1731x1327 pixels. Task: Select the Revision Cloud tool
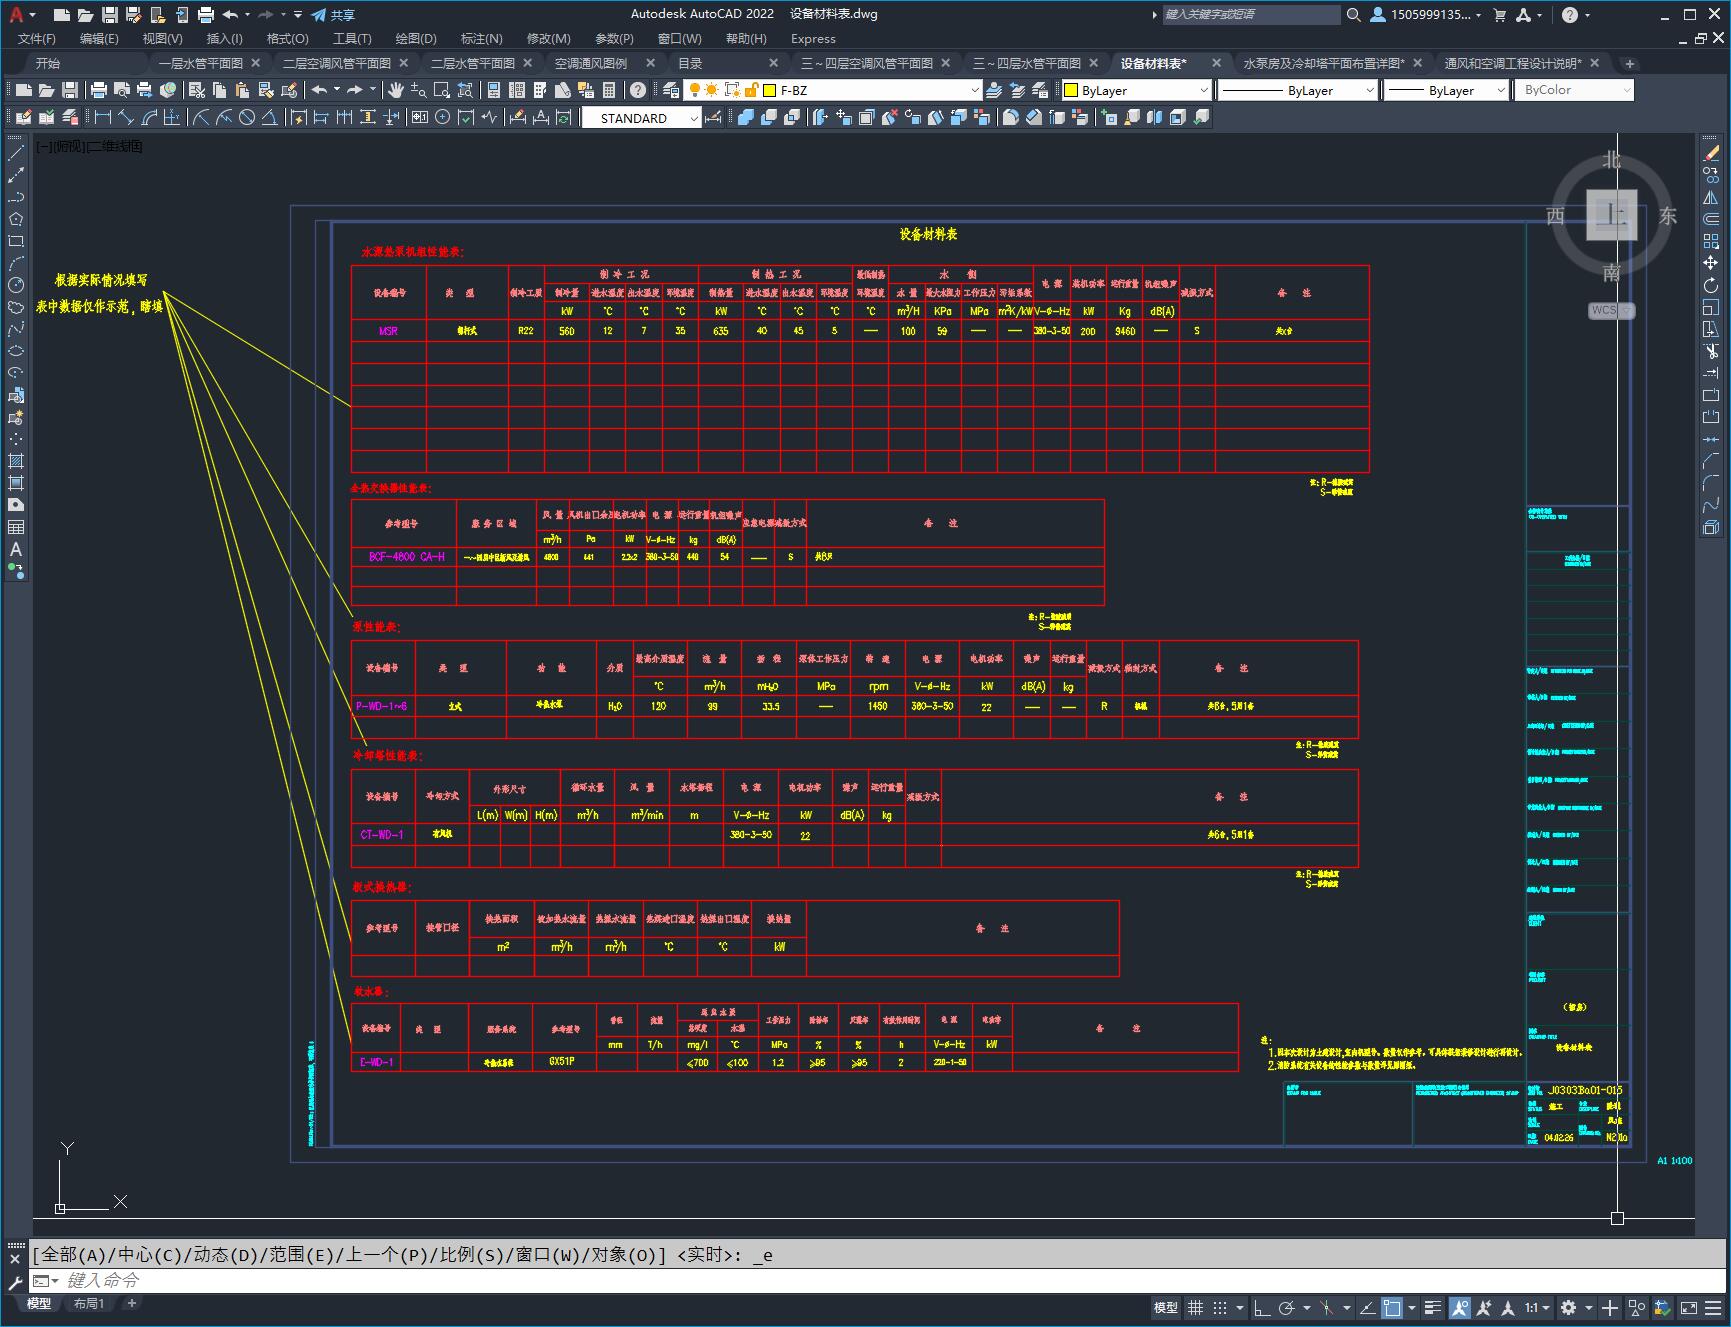pyautogui.click(x=16, y=308)
